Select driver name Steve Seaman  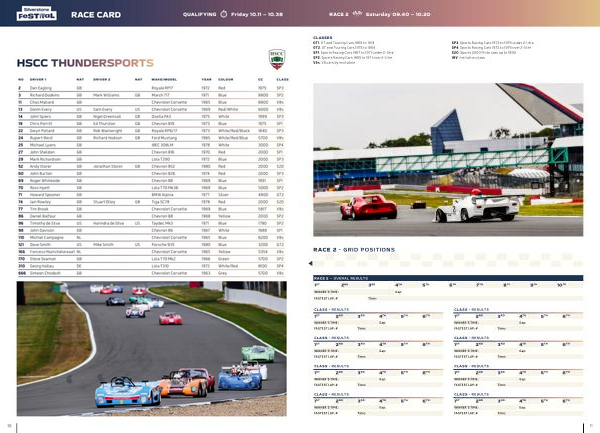click(43, 259)
